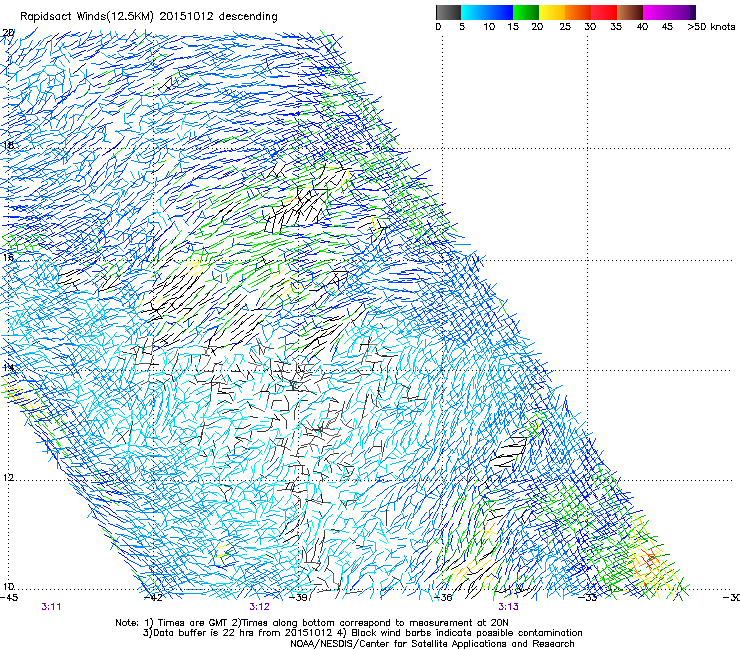Click the NOAA/NESDIS credit line
Image resolution: width=740 pixels, height=650 pixels.
(432, 644)
